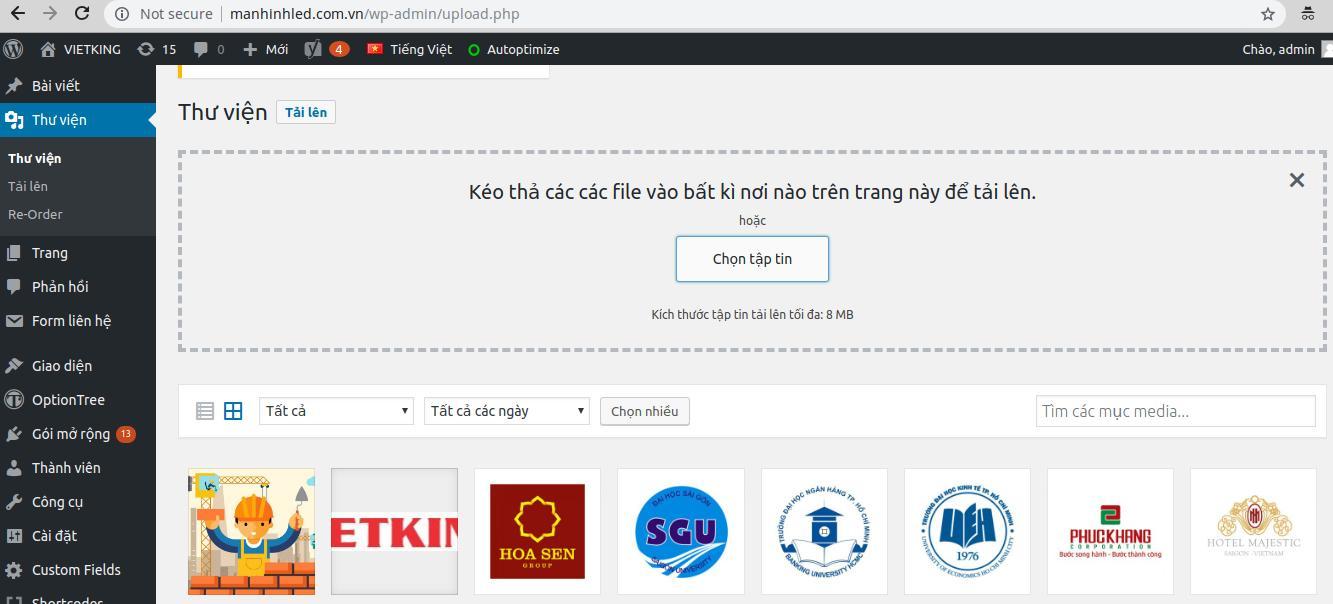The height and width of the screenshot is (604, 1333).
Task: Switch language via Tiếng Việt flag
Action: point(409,49)
